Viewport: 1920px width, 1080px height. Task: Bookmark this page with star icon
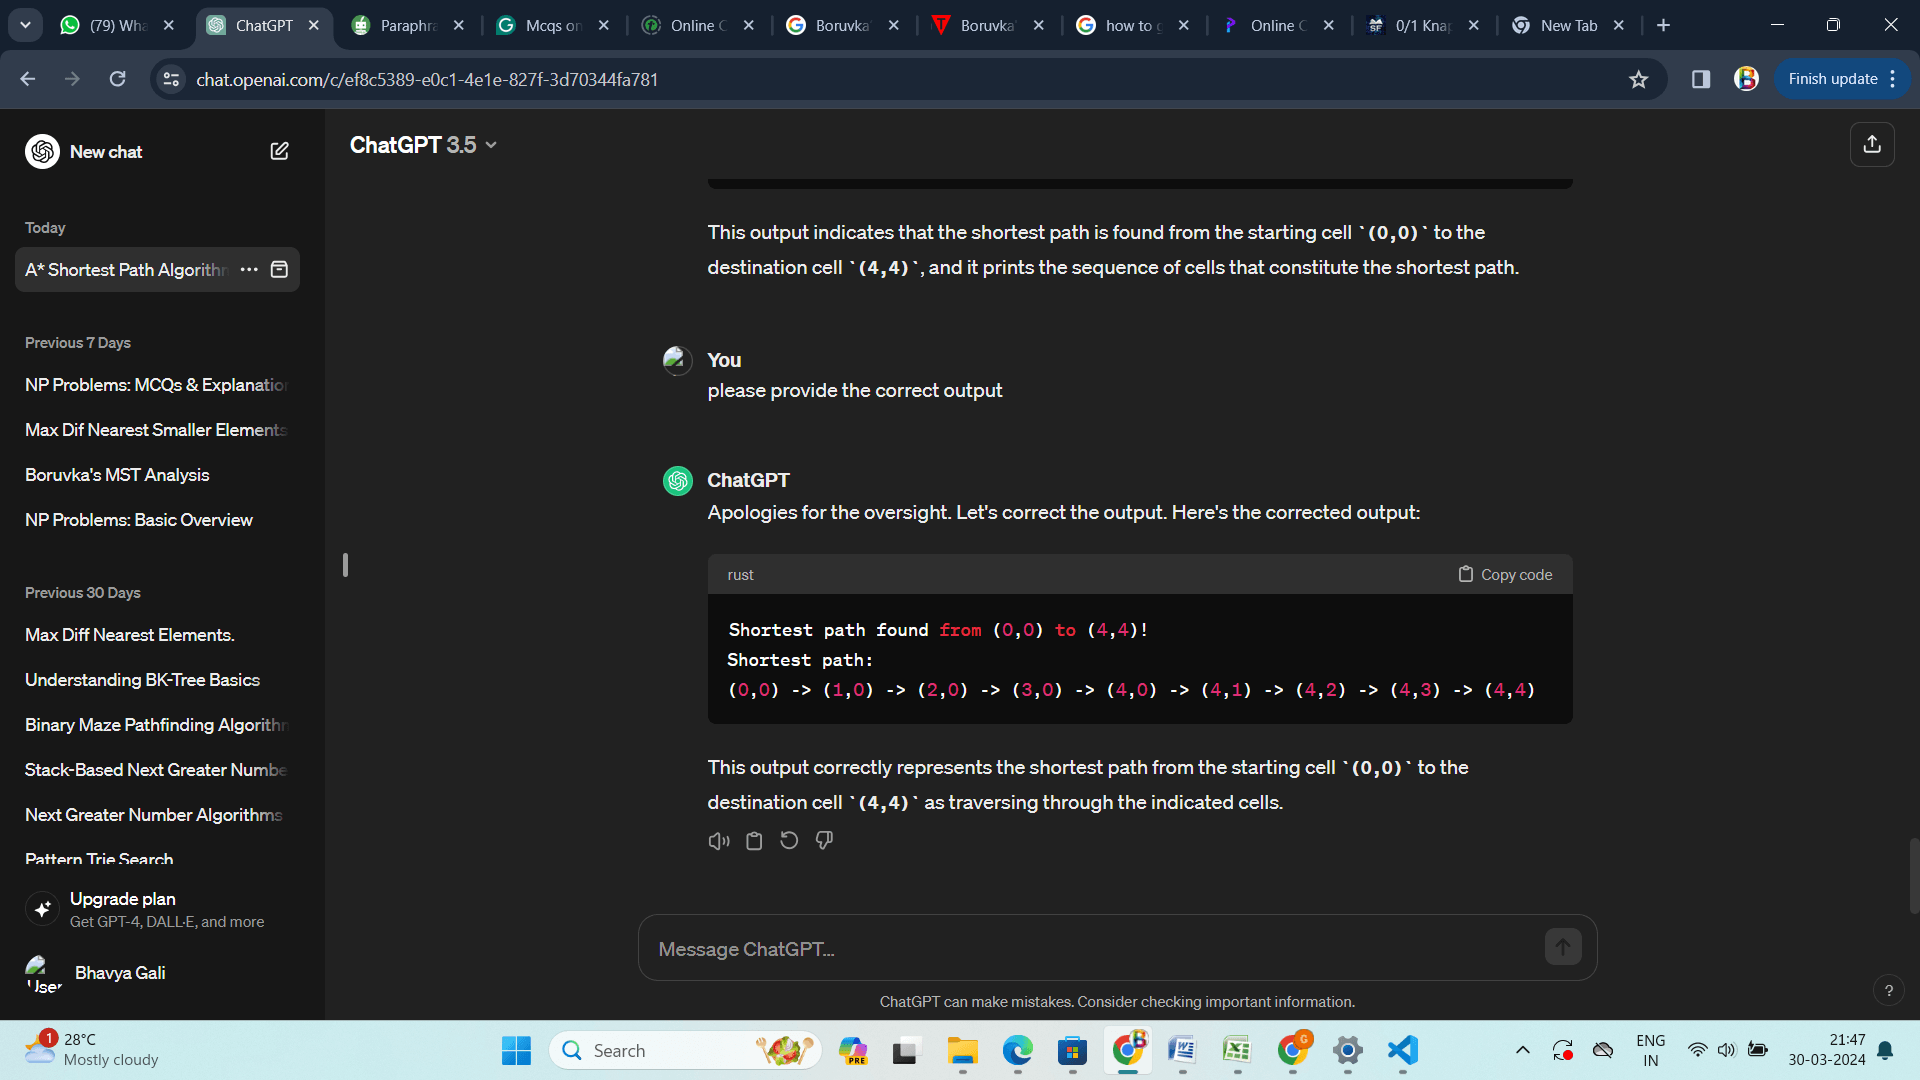point(1638,79)
